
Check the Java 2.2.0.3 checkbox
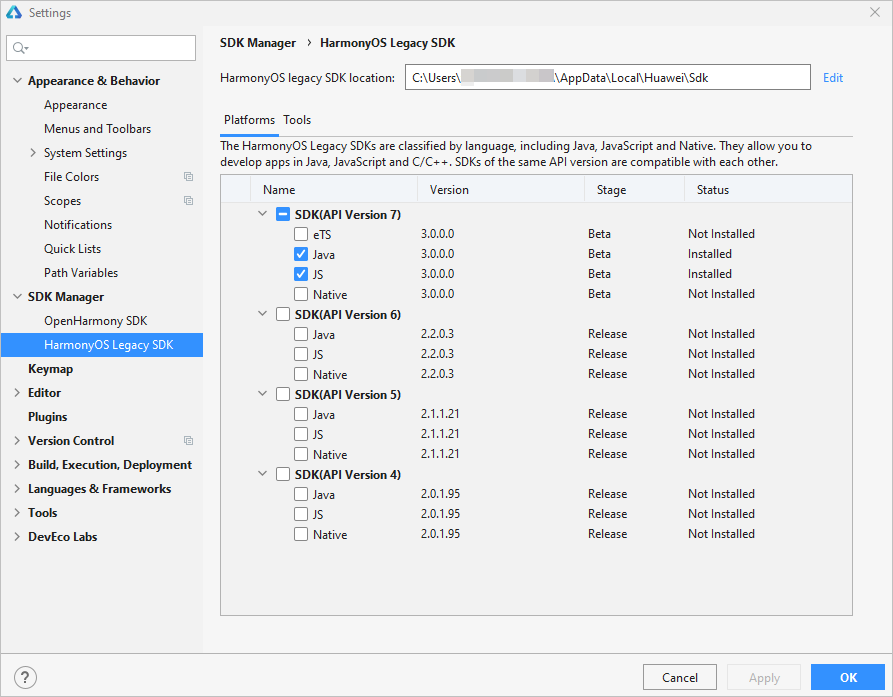[301, 334]
